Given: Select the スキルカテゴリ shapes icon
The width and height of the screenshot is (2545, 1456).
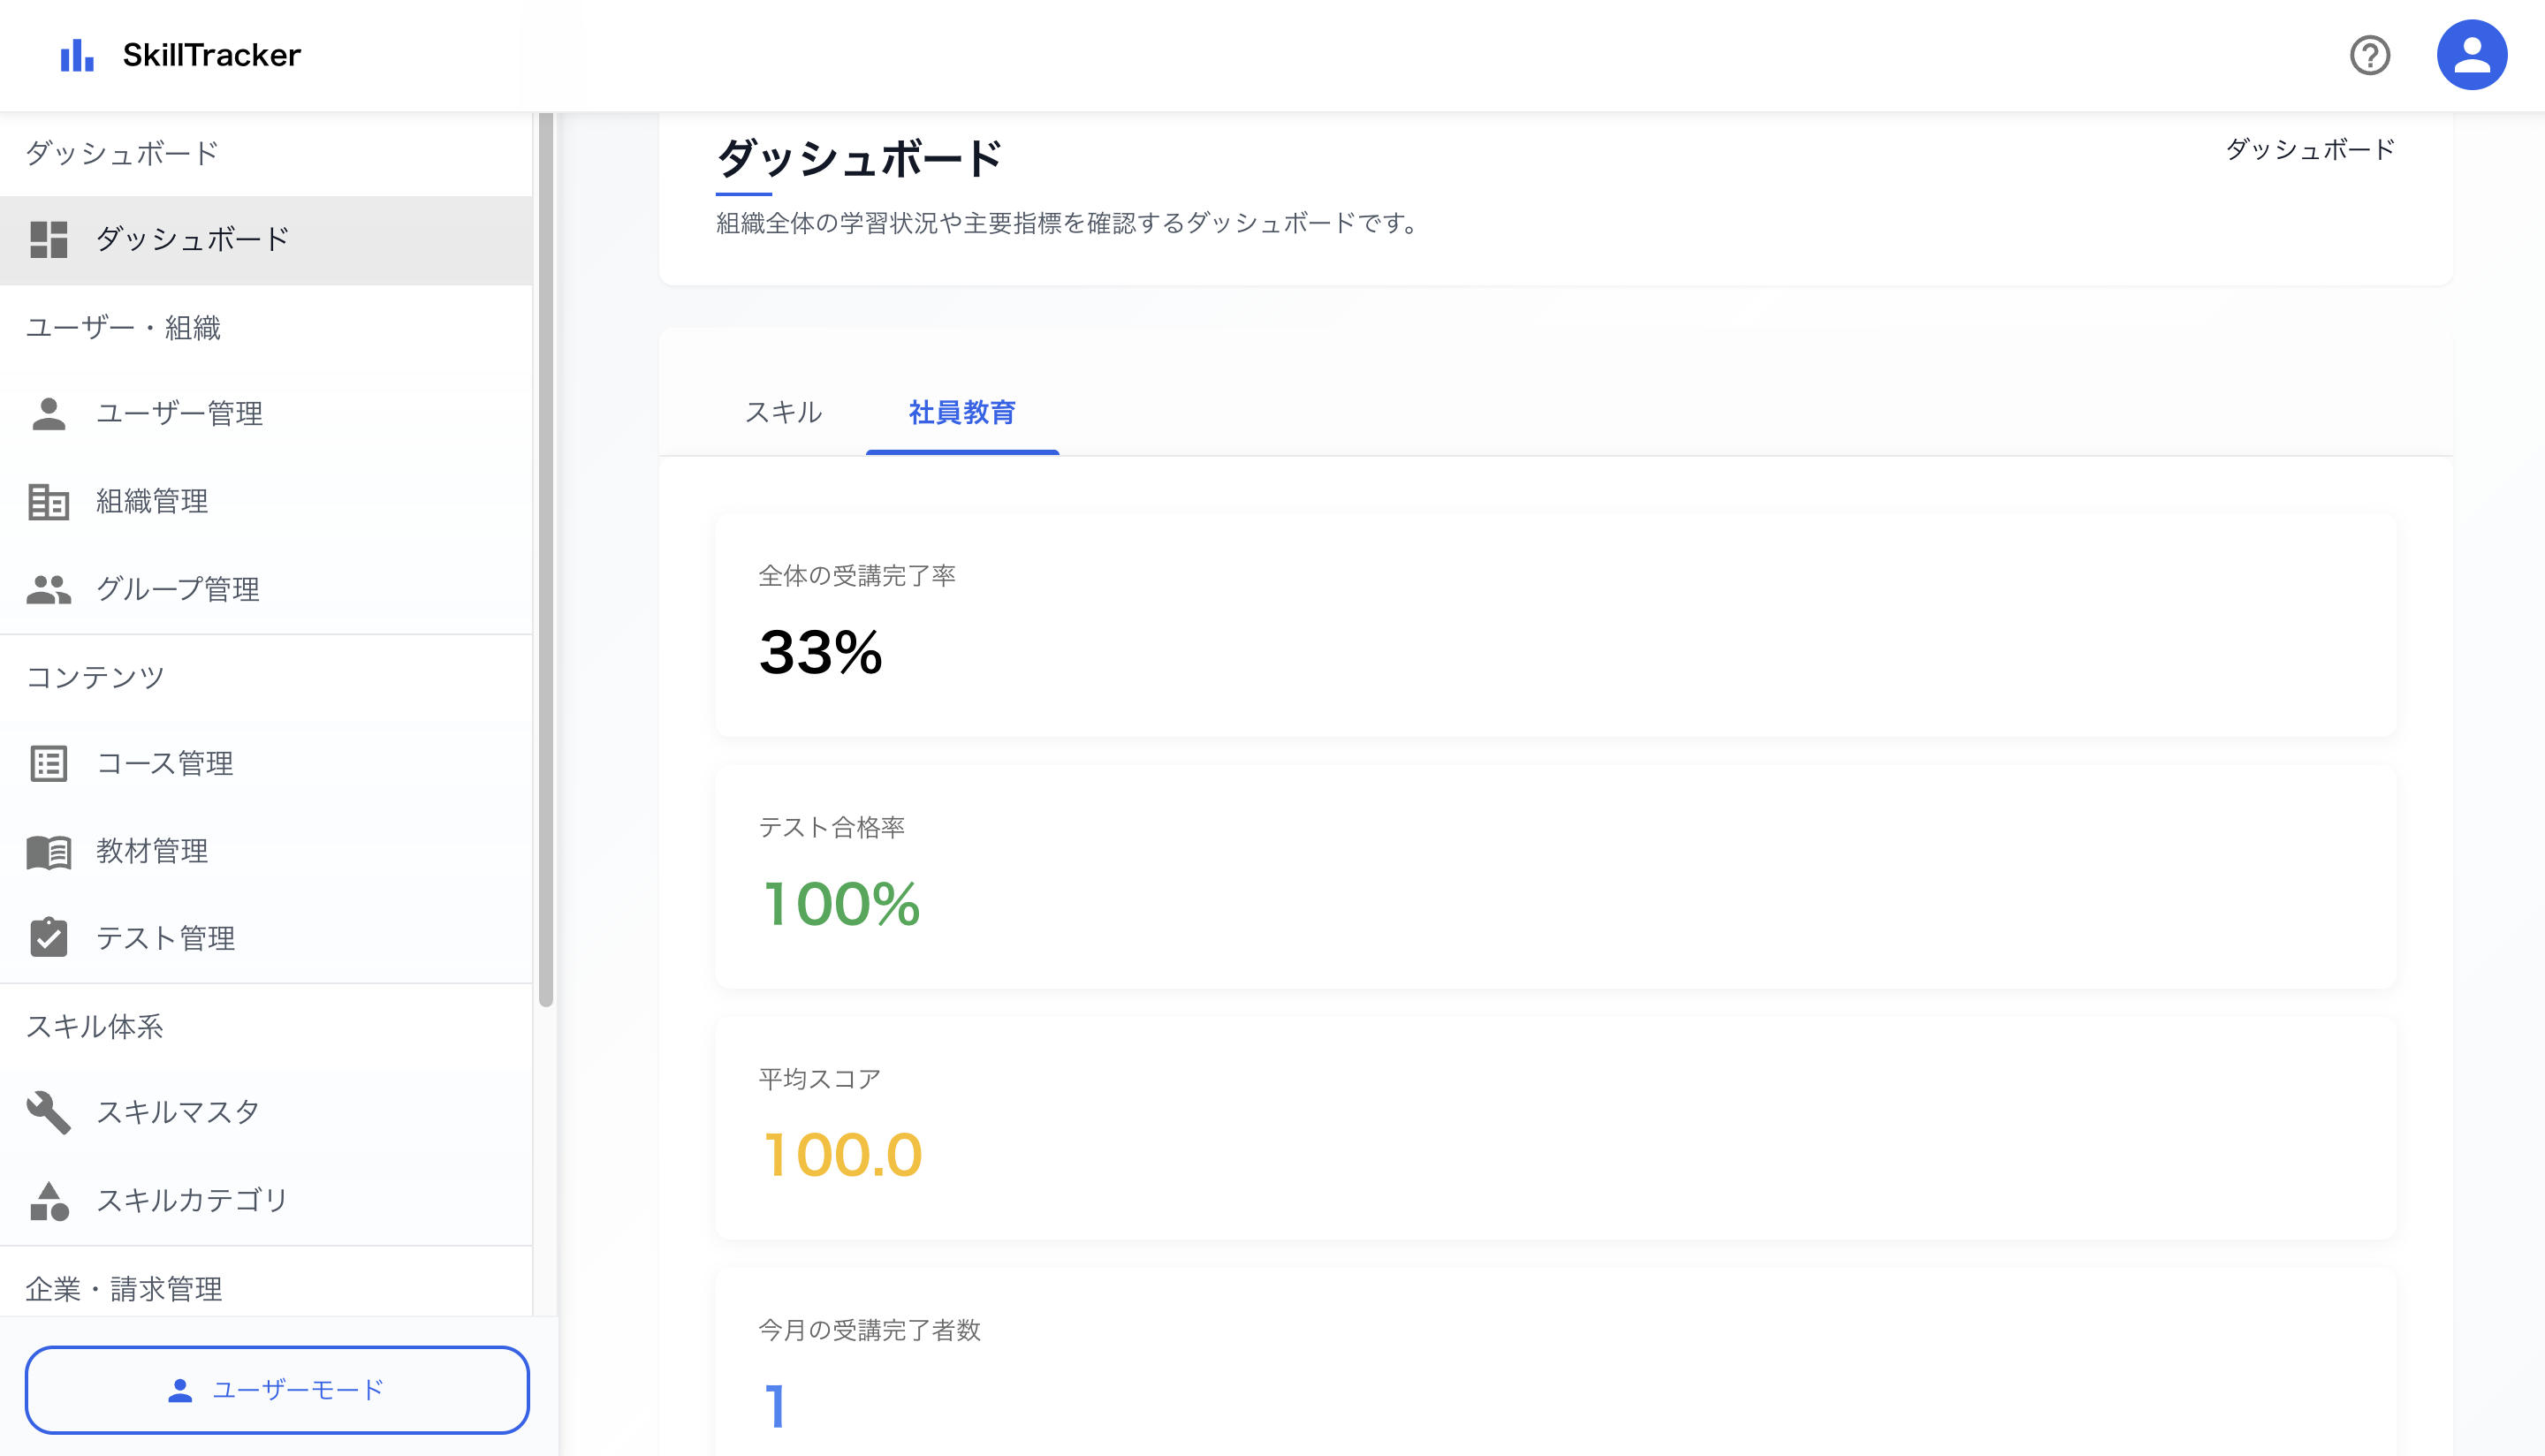Looking at the screenshot, I should (49, 1200).
